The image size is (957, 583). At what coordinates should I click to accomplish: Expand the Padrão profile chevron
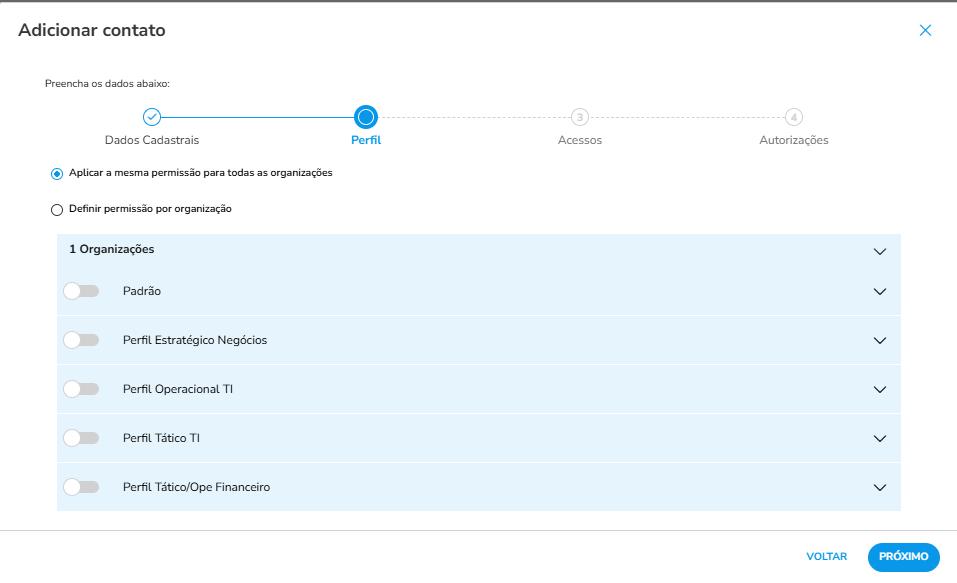point(879,292)
